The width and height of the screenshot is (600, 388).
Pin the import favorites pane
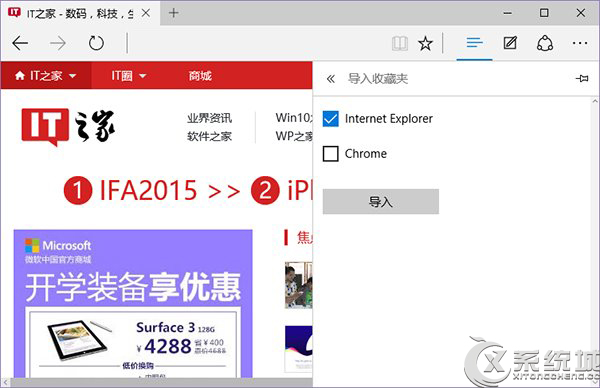(x=582, y=78)
